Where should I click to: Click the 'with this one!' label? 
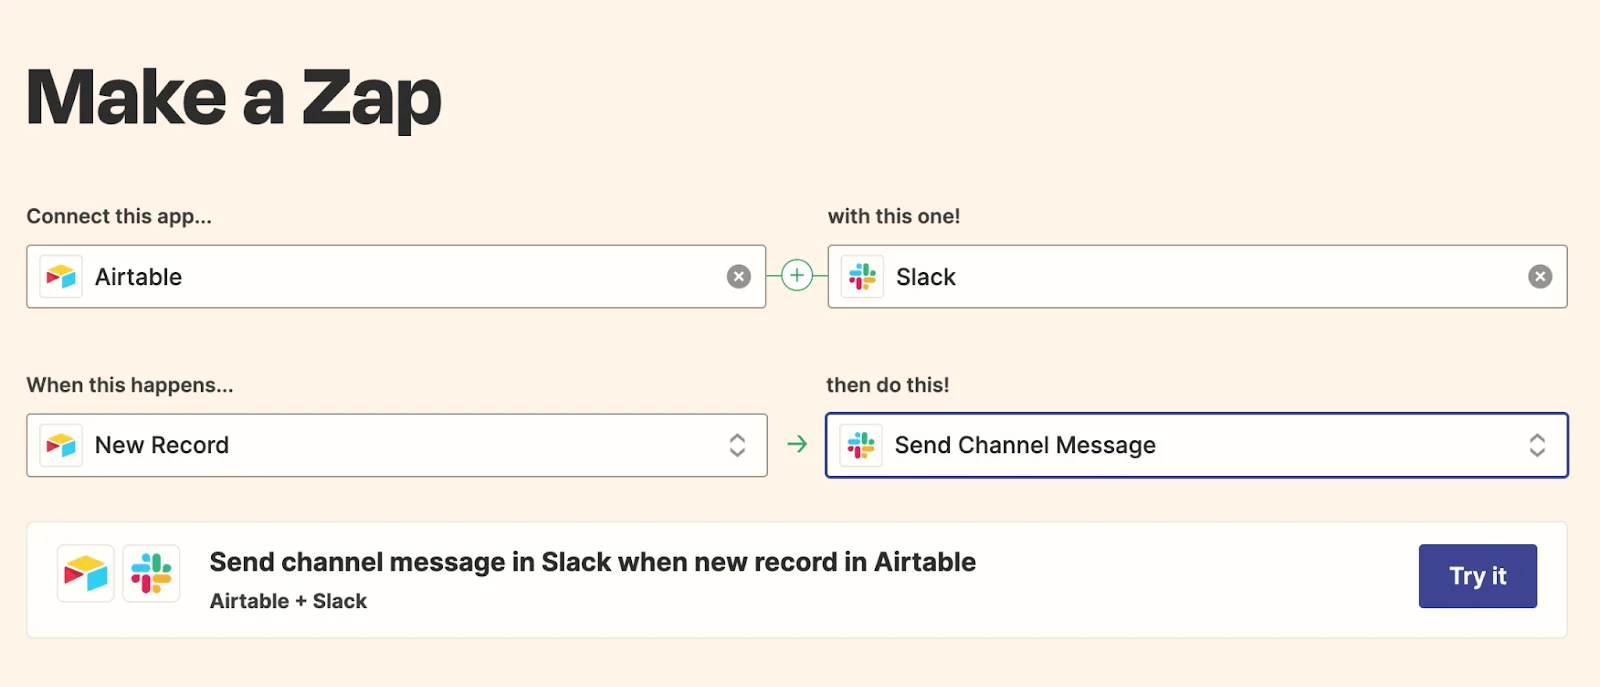tap(894, 216)
